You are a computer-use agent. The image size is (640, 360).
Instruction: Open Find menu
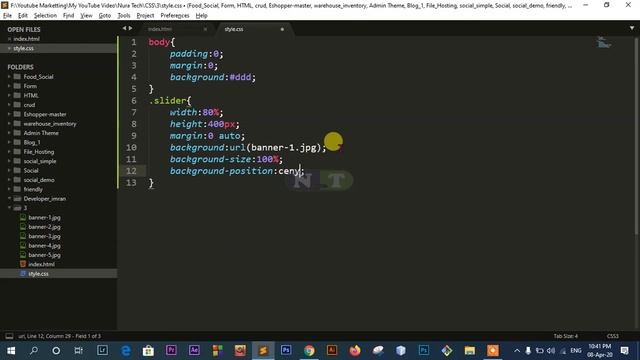click(69, 16)
